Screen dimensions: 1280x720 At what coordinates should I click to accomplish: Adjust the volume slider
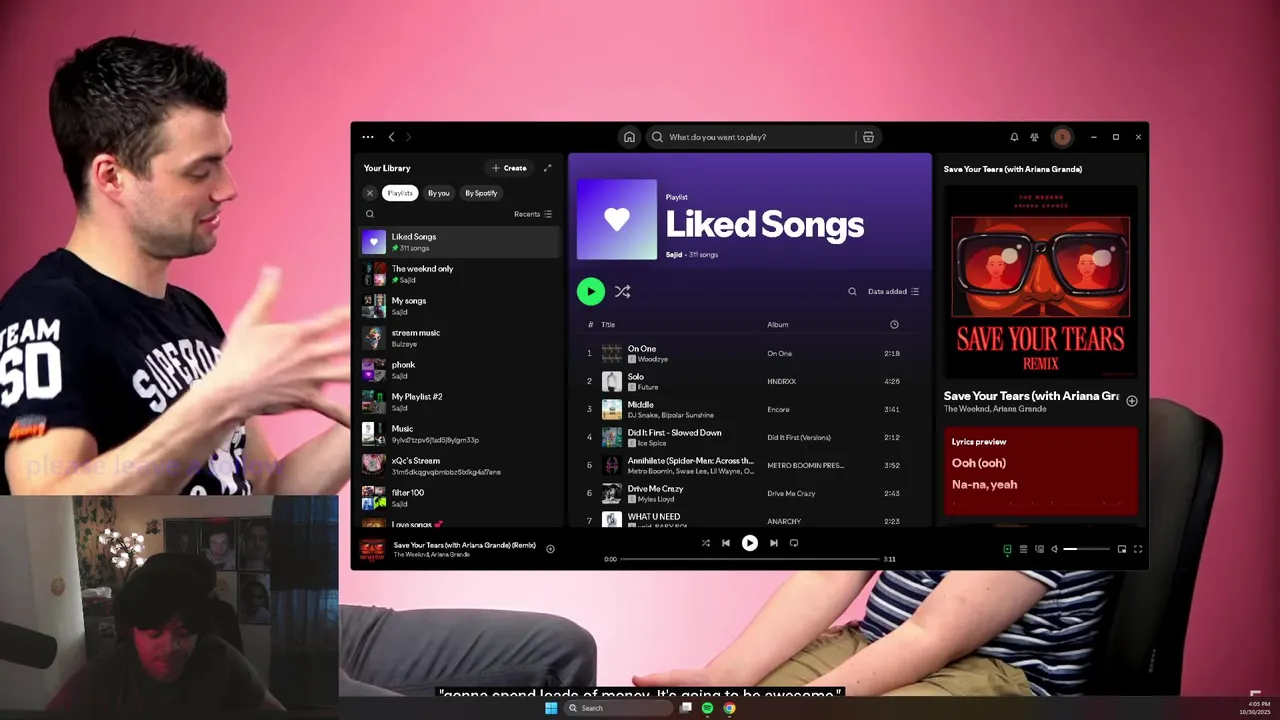(x=1086, y=549)
